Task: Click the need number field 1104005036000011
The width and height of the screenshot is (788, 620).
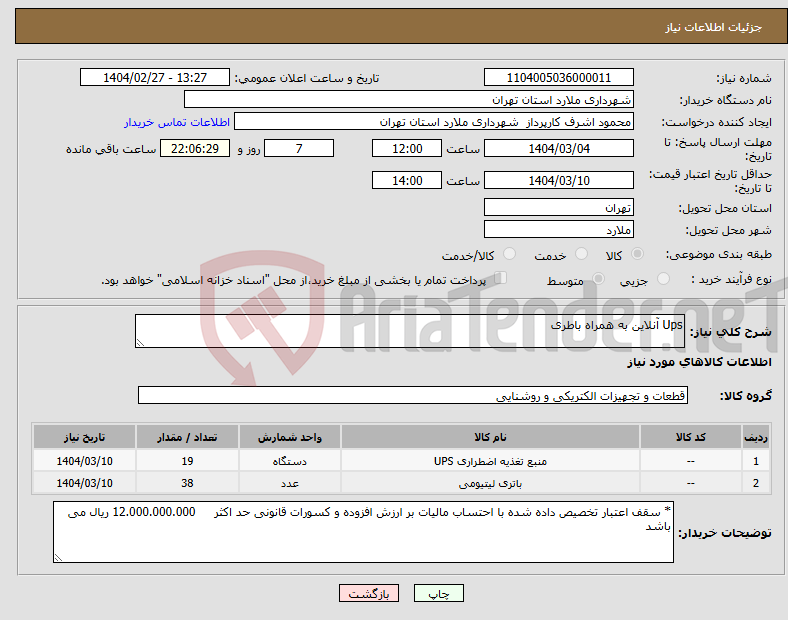Action: tap(558, 77)
